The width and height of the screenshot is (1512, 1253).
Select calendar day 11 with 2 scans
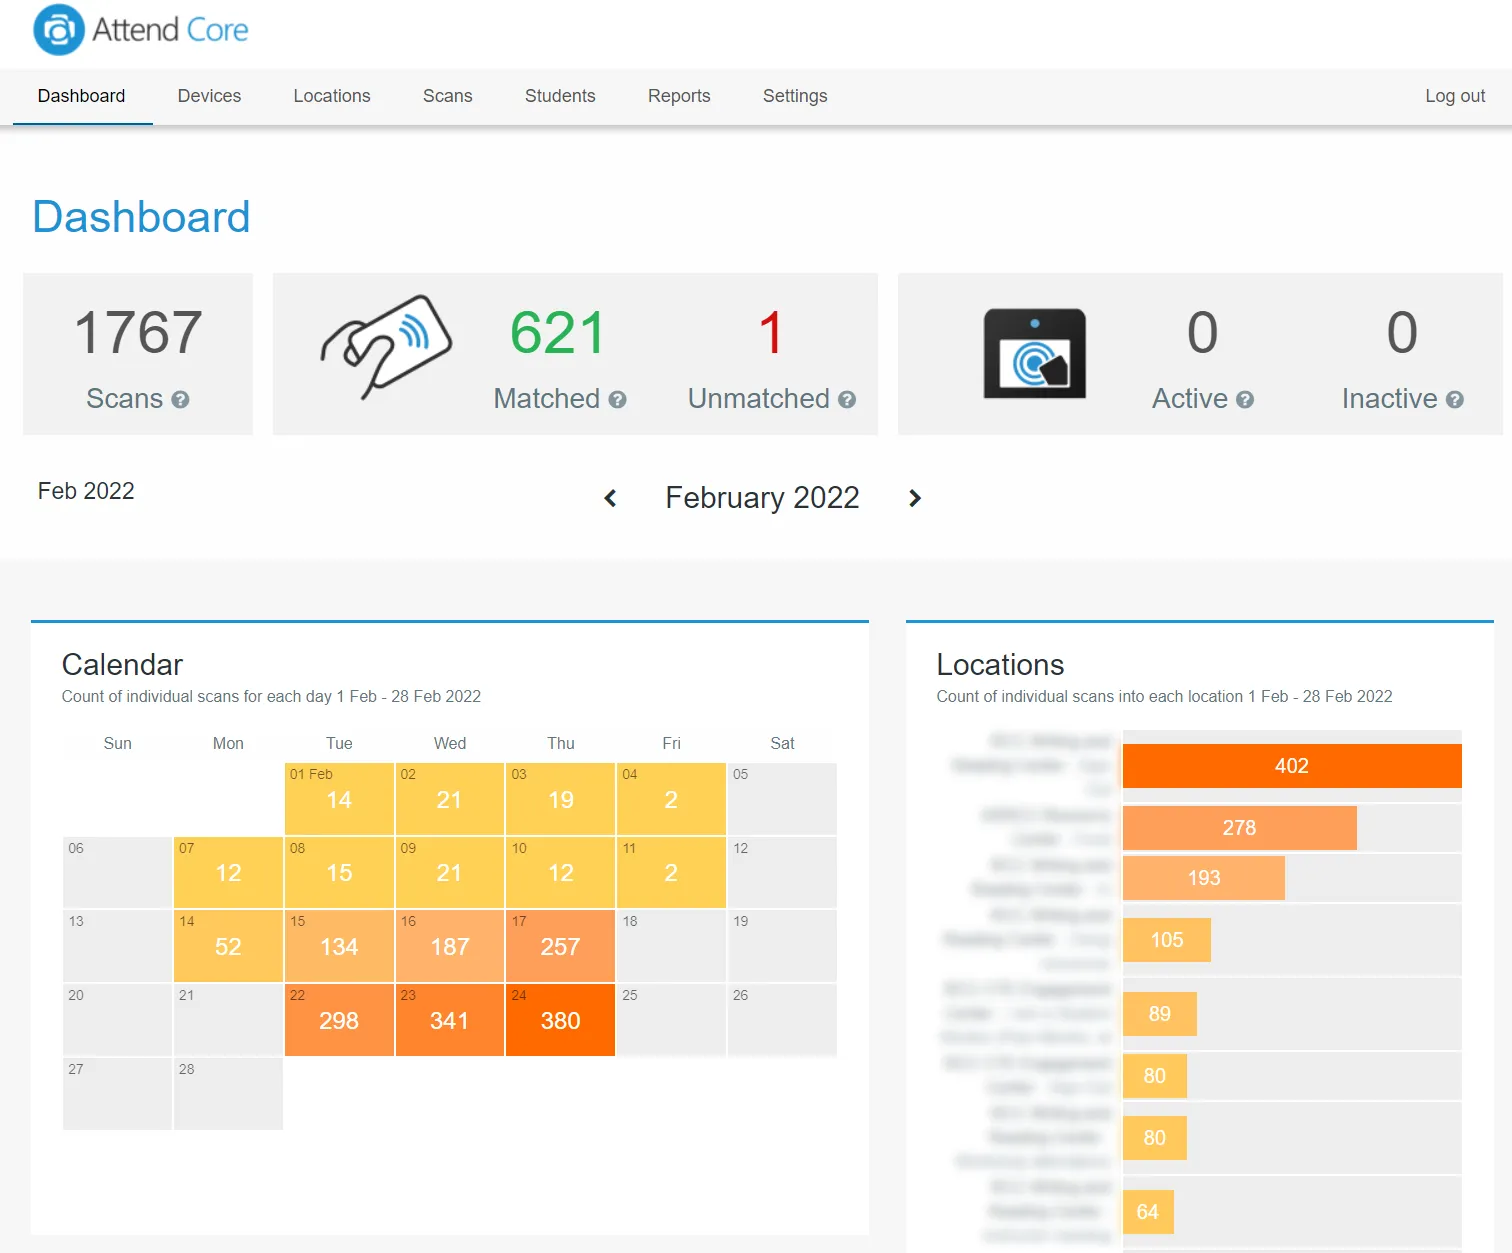[671, 872]
